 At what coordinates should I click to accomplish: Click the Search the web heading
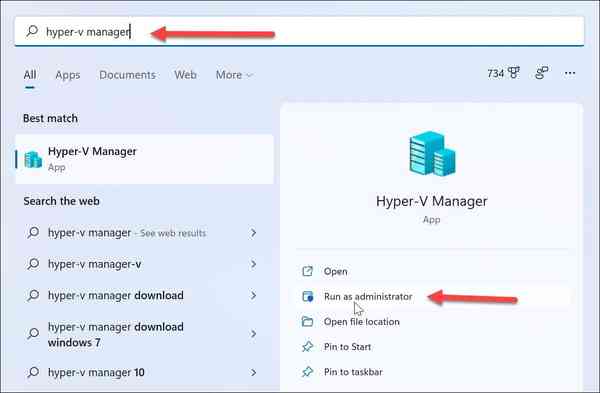61,201
